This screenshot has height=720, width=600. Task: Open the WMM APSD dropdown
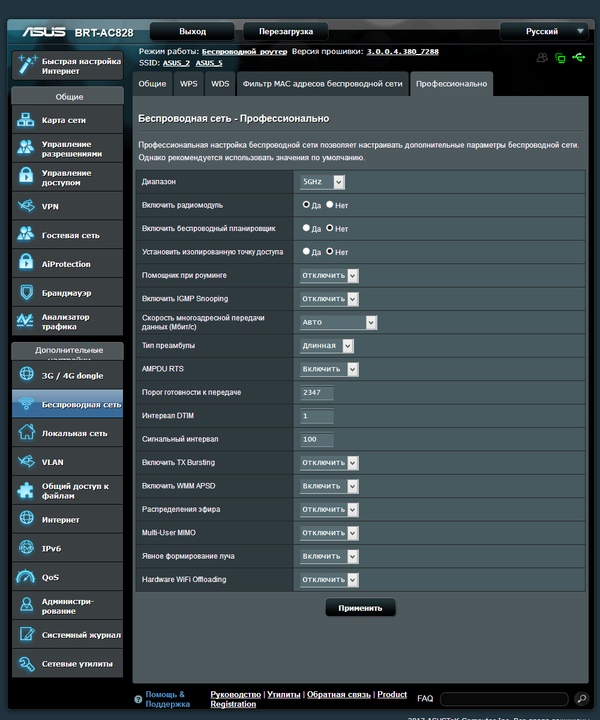click(x=329, y=486)
